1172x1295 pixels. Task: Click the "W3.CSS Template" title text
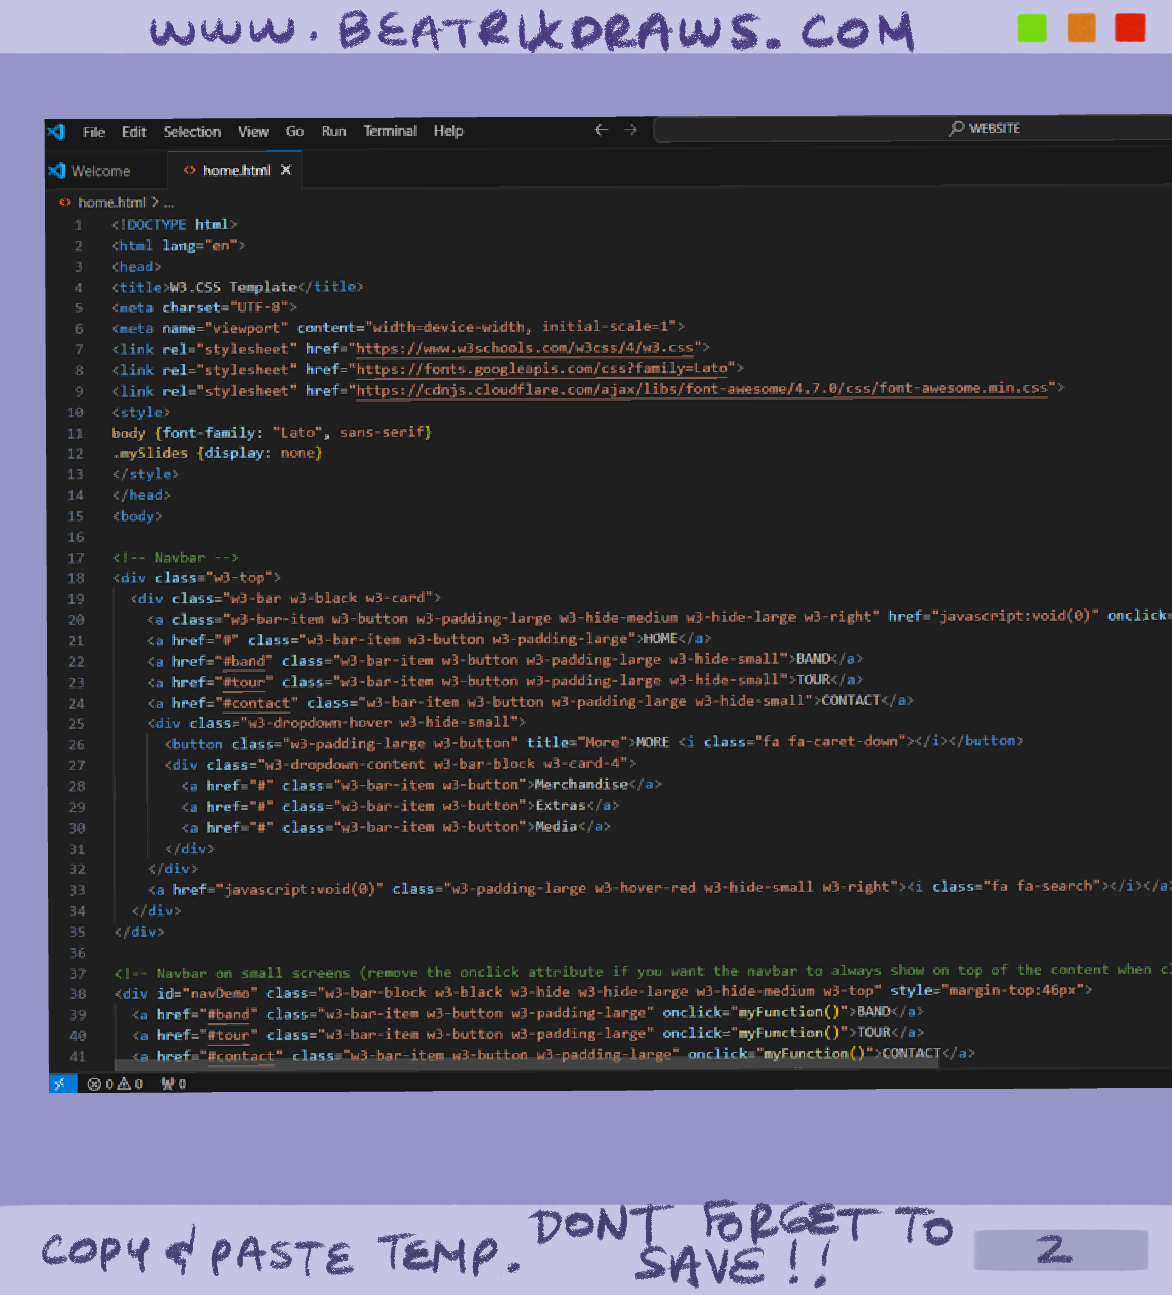click(233, 287)
